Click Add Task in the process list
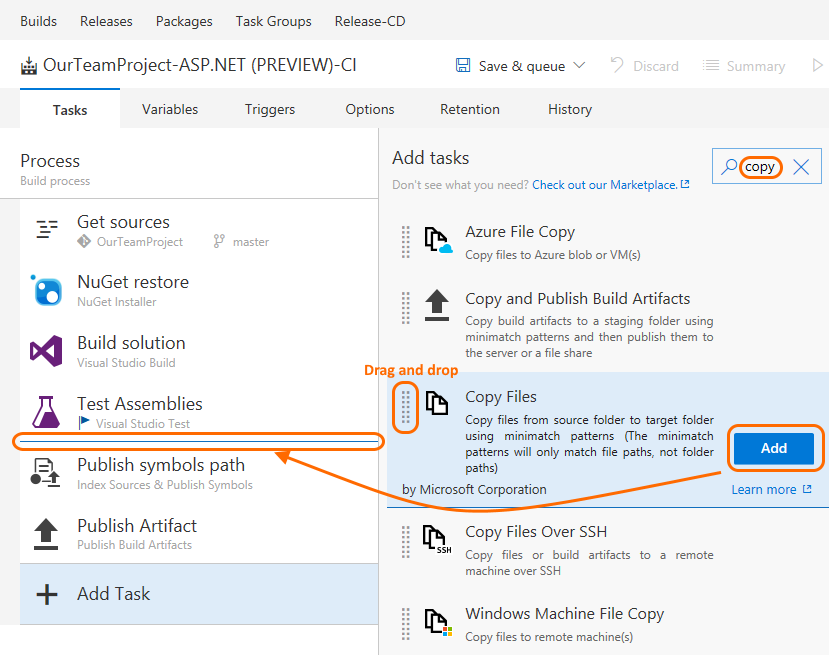Viewport: 829px width, 655px height. (113, 594)
